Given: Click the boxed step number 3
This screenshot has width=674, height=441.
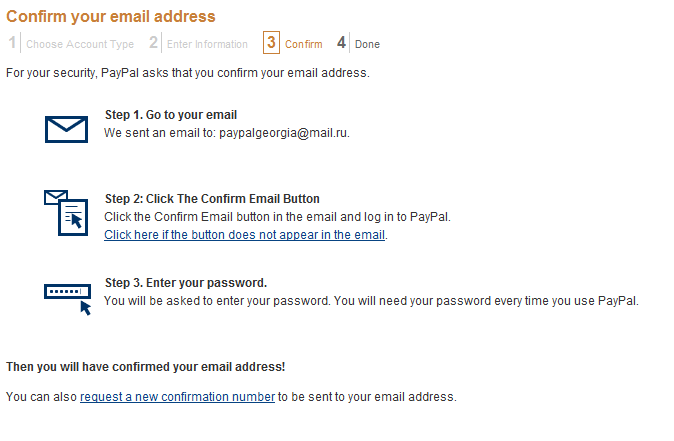Looking at the screenshot, I should (271, 43).
